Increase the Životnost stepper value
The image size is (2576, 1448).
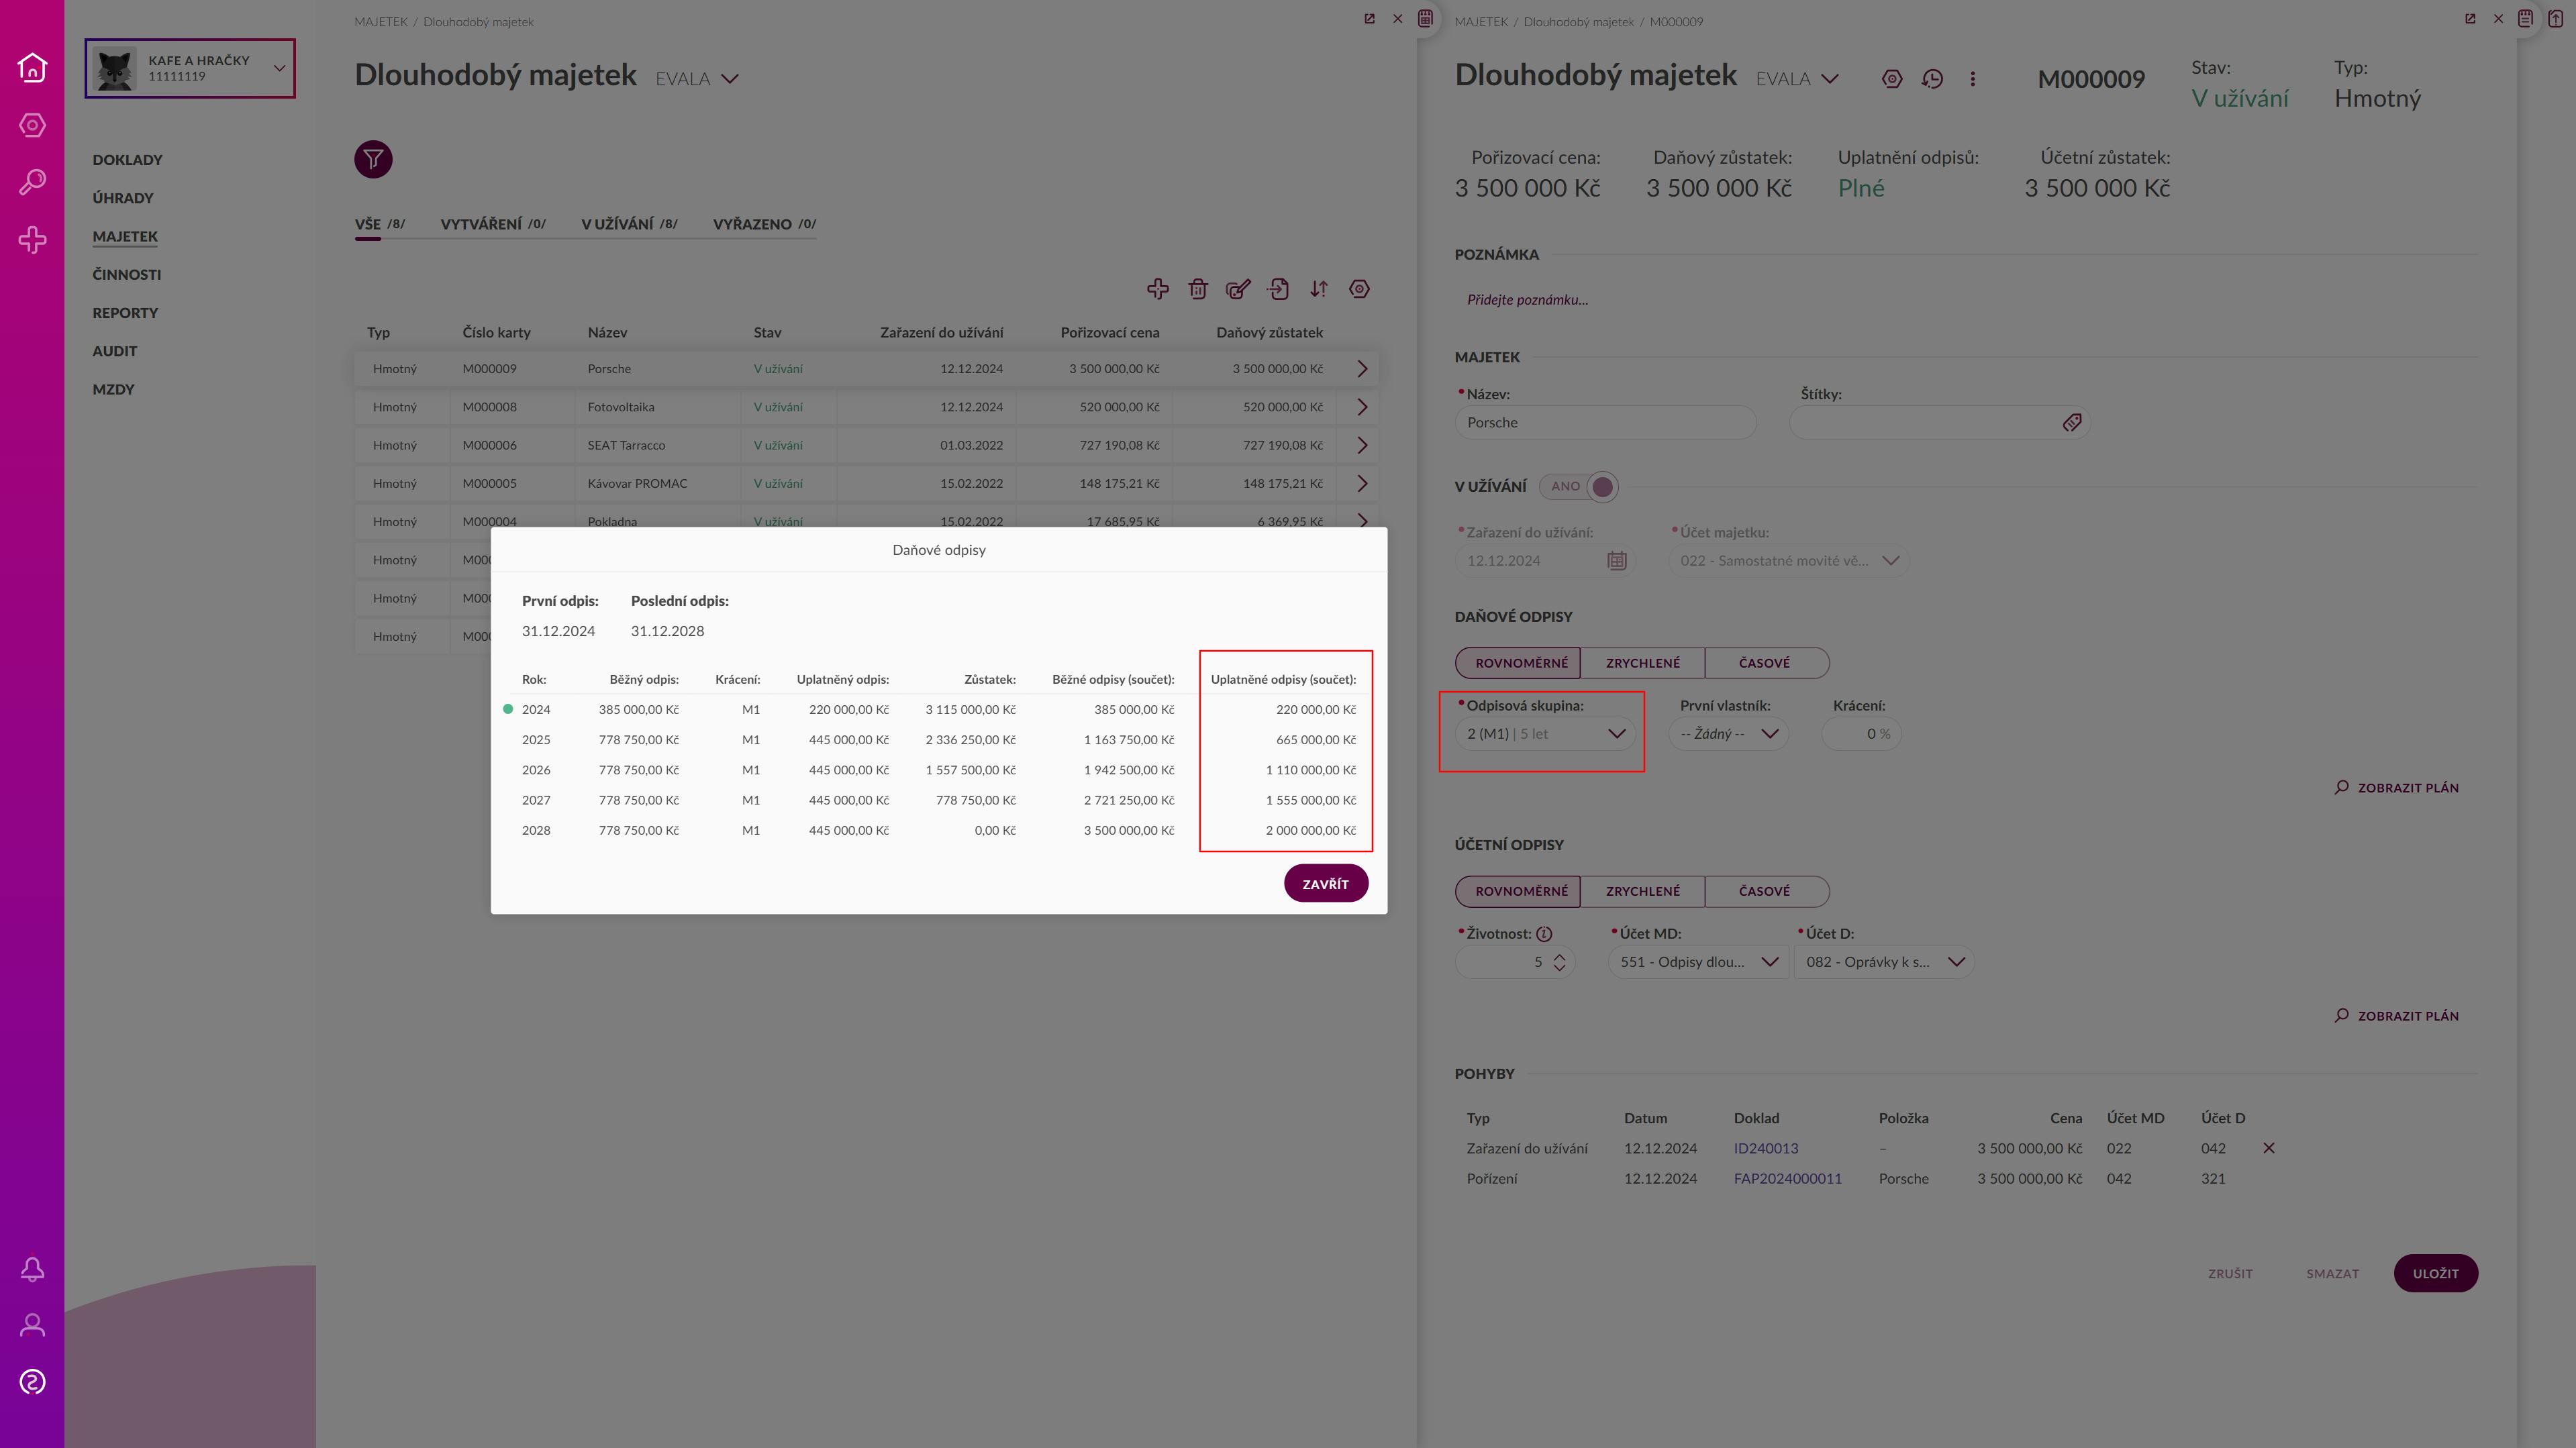tap(1559, 955)
